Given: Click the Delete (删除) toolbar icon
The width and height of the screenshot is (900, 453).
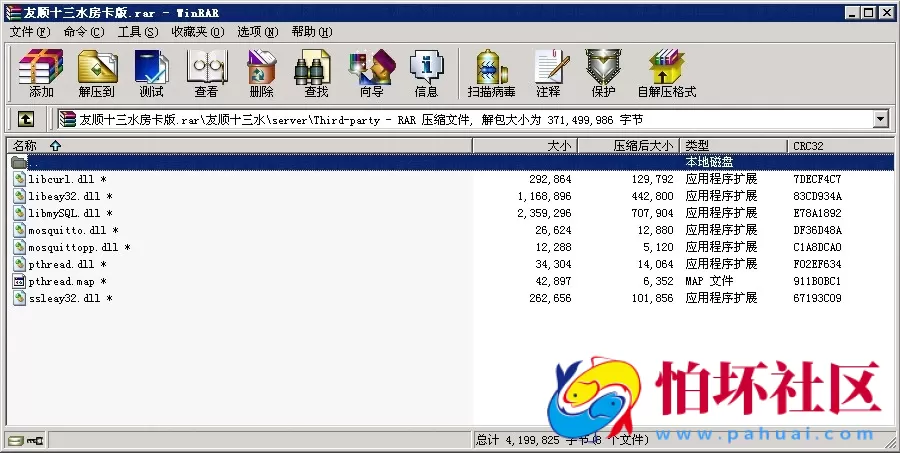Looking at the screenshot, I should click(x=262, y=73).
